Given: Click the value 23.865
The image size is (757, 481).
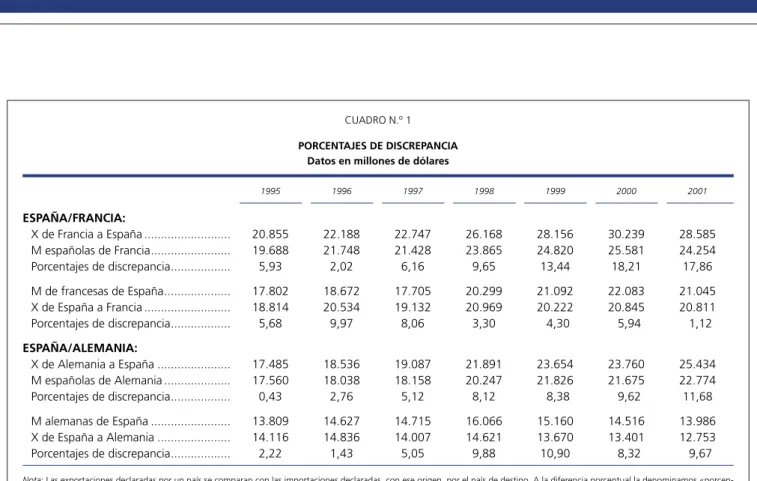Looking at the screenshot, I should tap(484, 251).
